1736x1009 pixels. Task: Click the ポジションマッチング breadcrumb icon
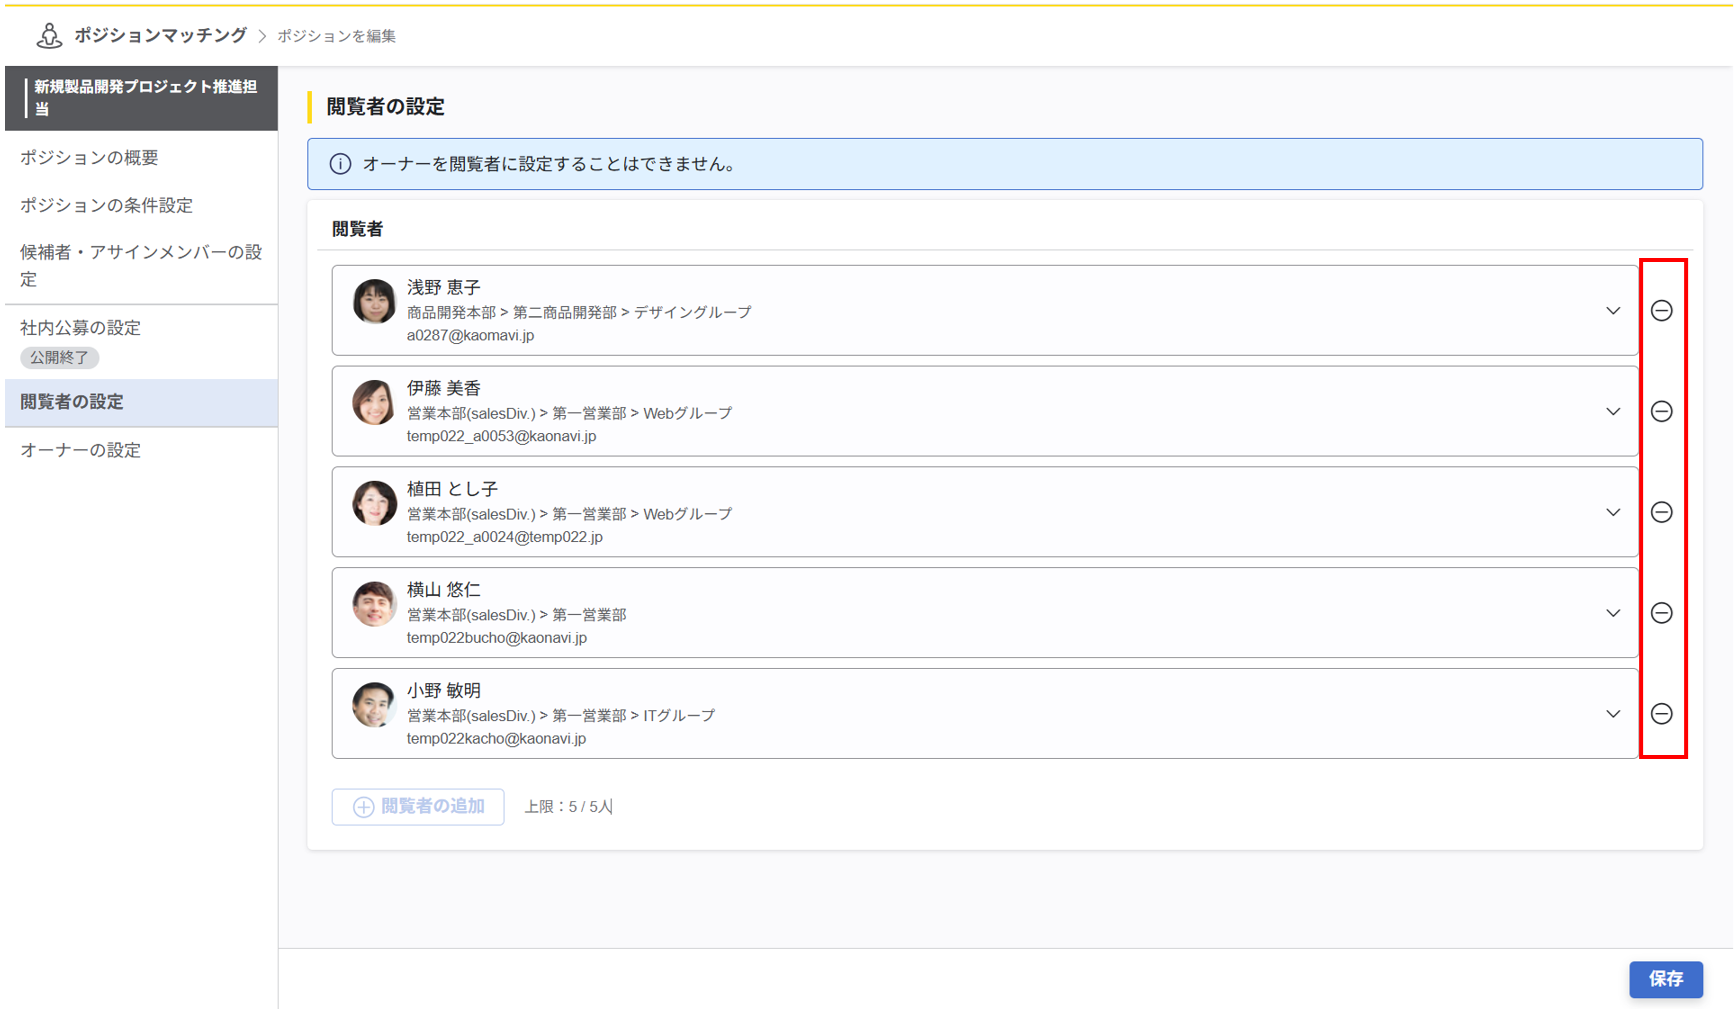(47, 34)
